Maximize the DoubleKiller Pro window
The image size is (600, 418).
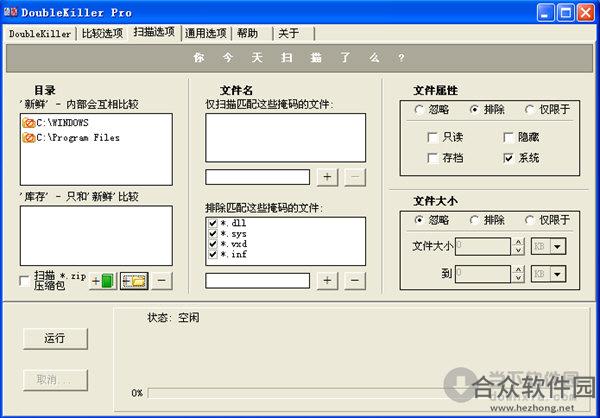(566, 13)
